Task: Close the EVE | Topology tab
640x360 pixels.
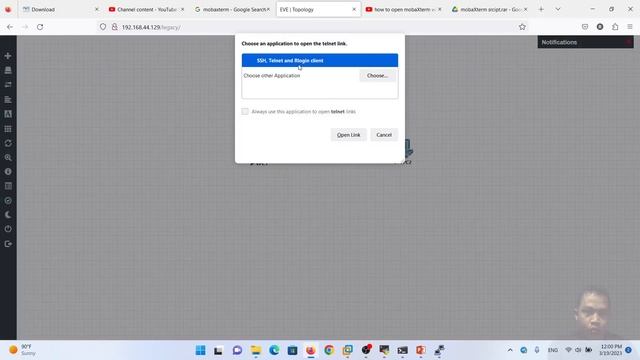Action: tap(354, 9)
